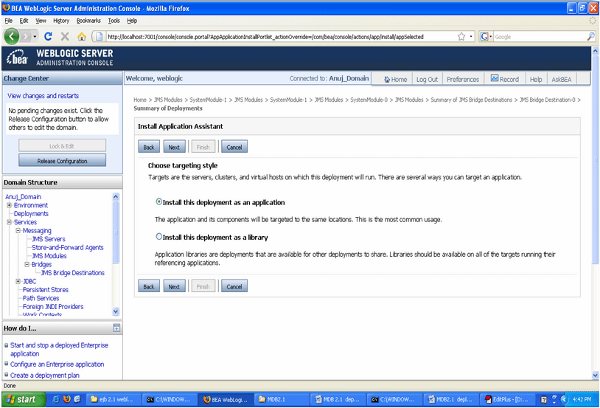Click the Google search input field

tap(540, 37)
